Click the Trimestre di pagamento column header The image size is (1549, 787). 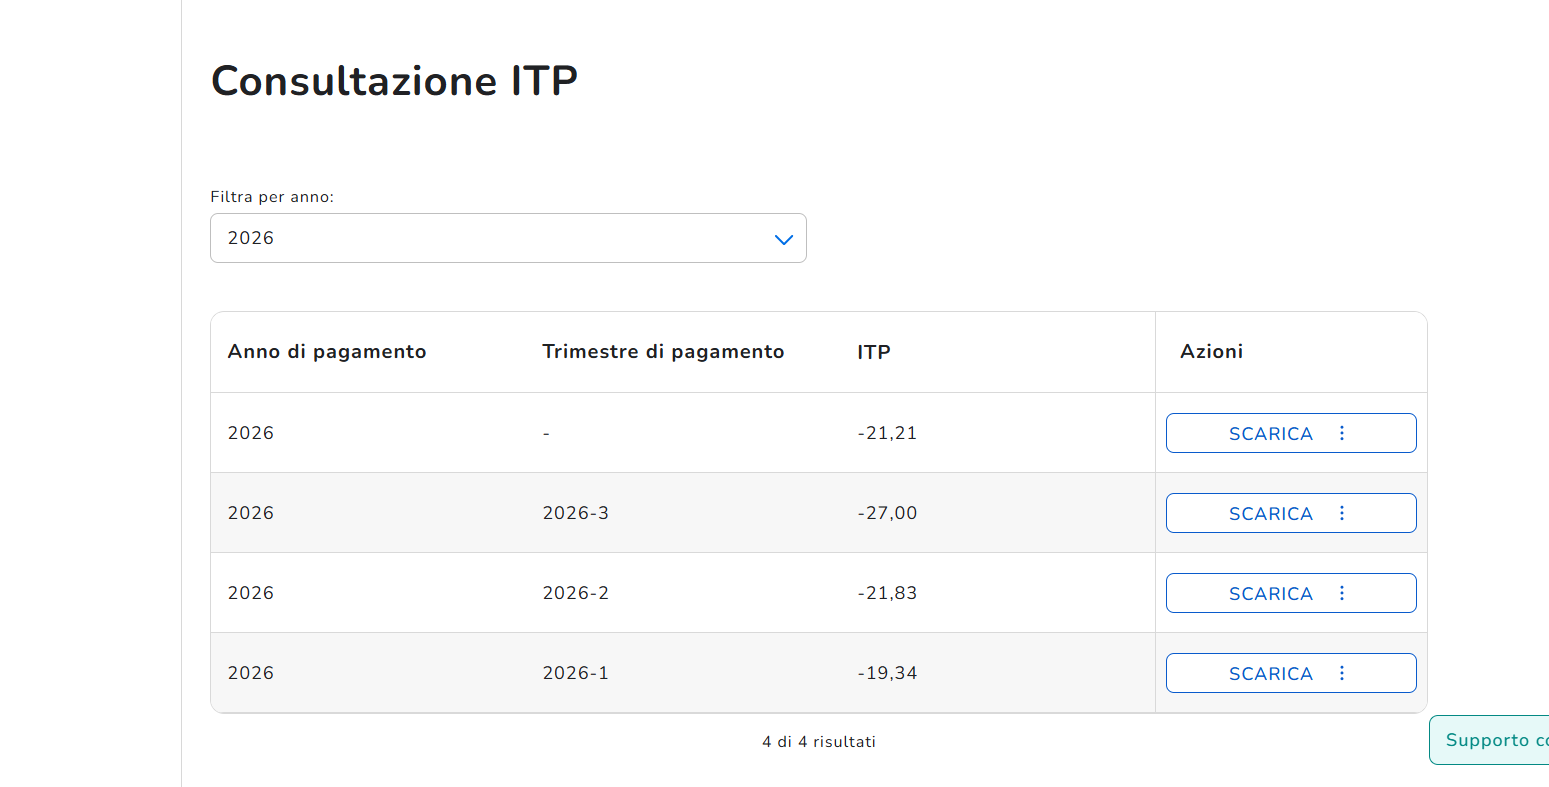(x=663, y=352)
